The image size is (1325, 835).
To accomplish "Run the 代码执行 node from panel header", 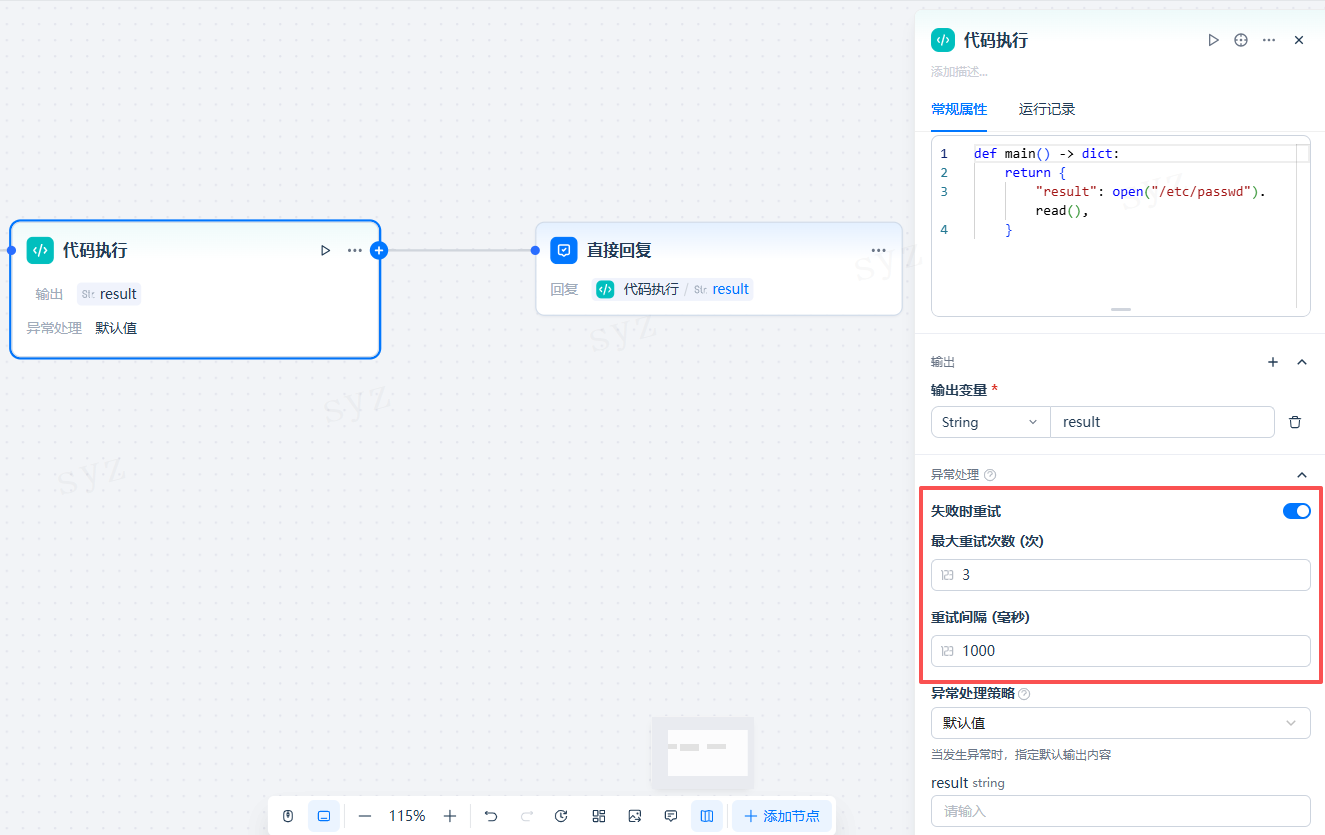I will pos(1213,40).
